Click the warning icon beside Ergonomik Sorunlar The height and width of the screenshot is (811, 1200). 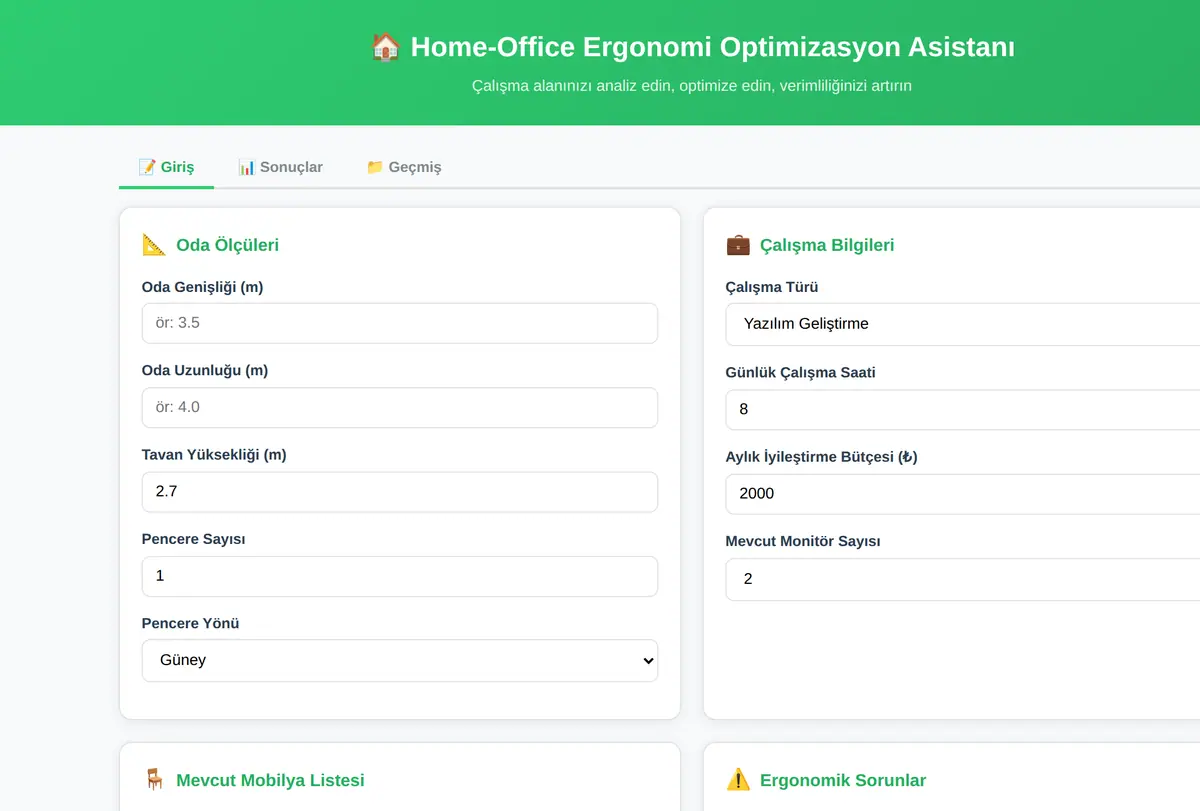pyautogui.click(x=738, y=780)
